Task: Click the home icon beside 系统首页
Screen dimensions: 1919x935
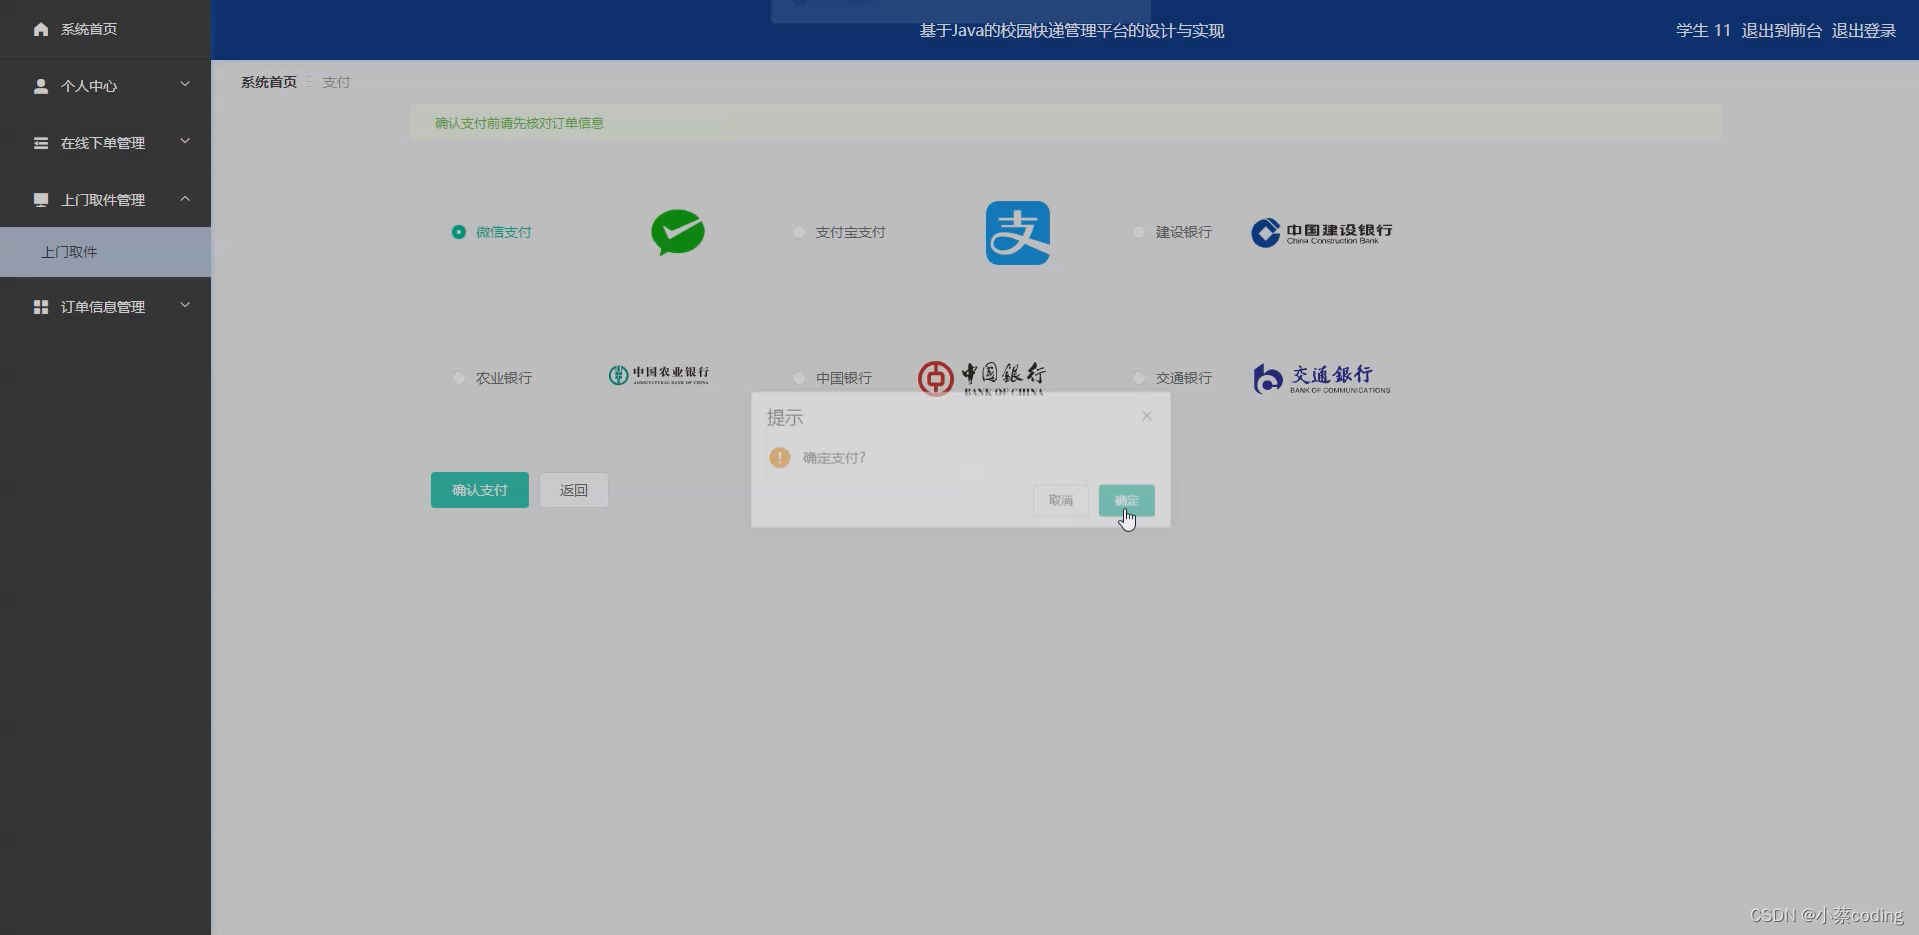Action: 41,29
